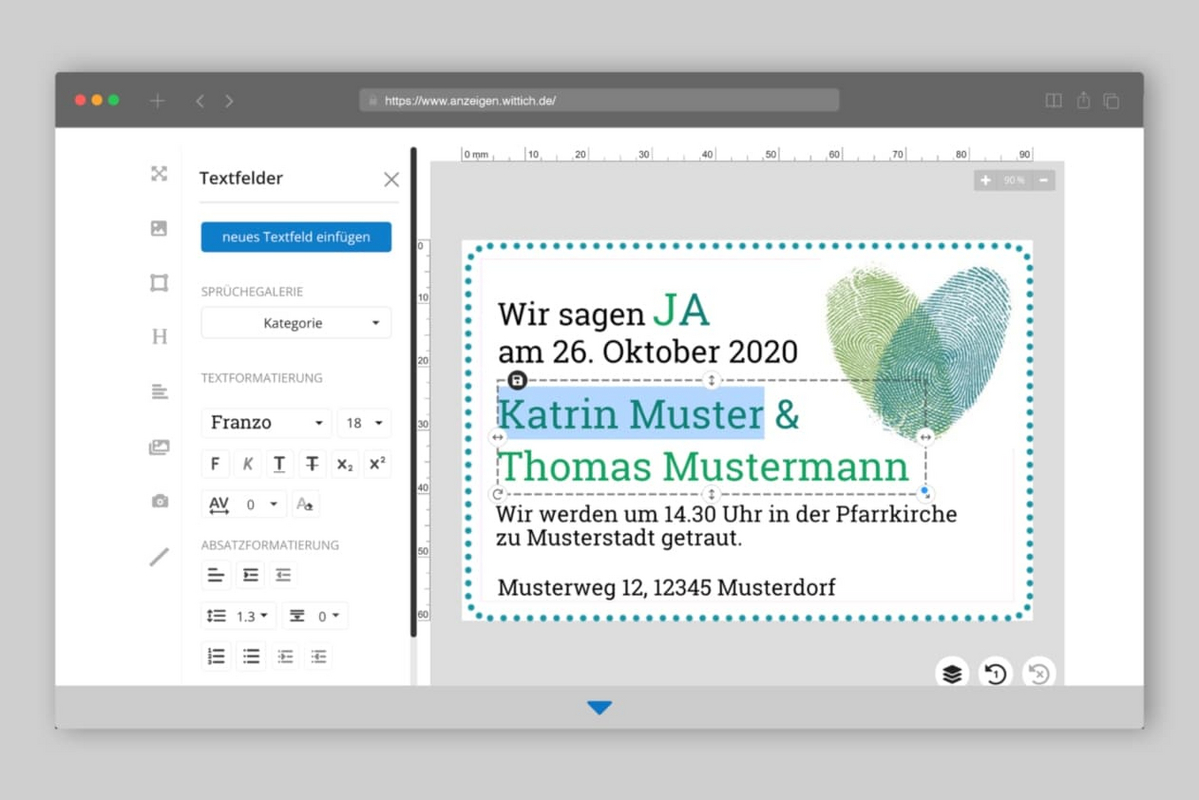Image resolution: width=1199 pixels, height=800 pixels.
Task: Click the browser URL address field
Action: (x=598, y=100)
